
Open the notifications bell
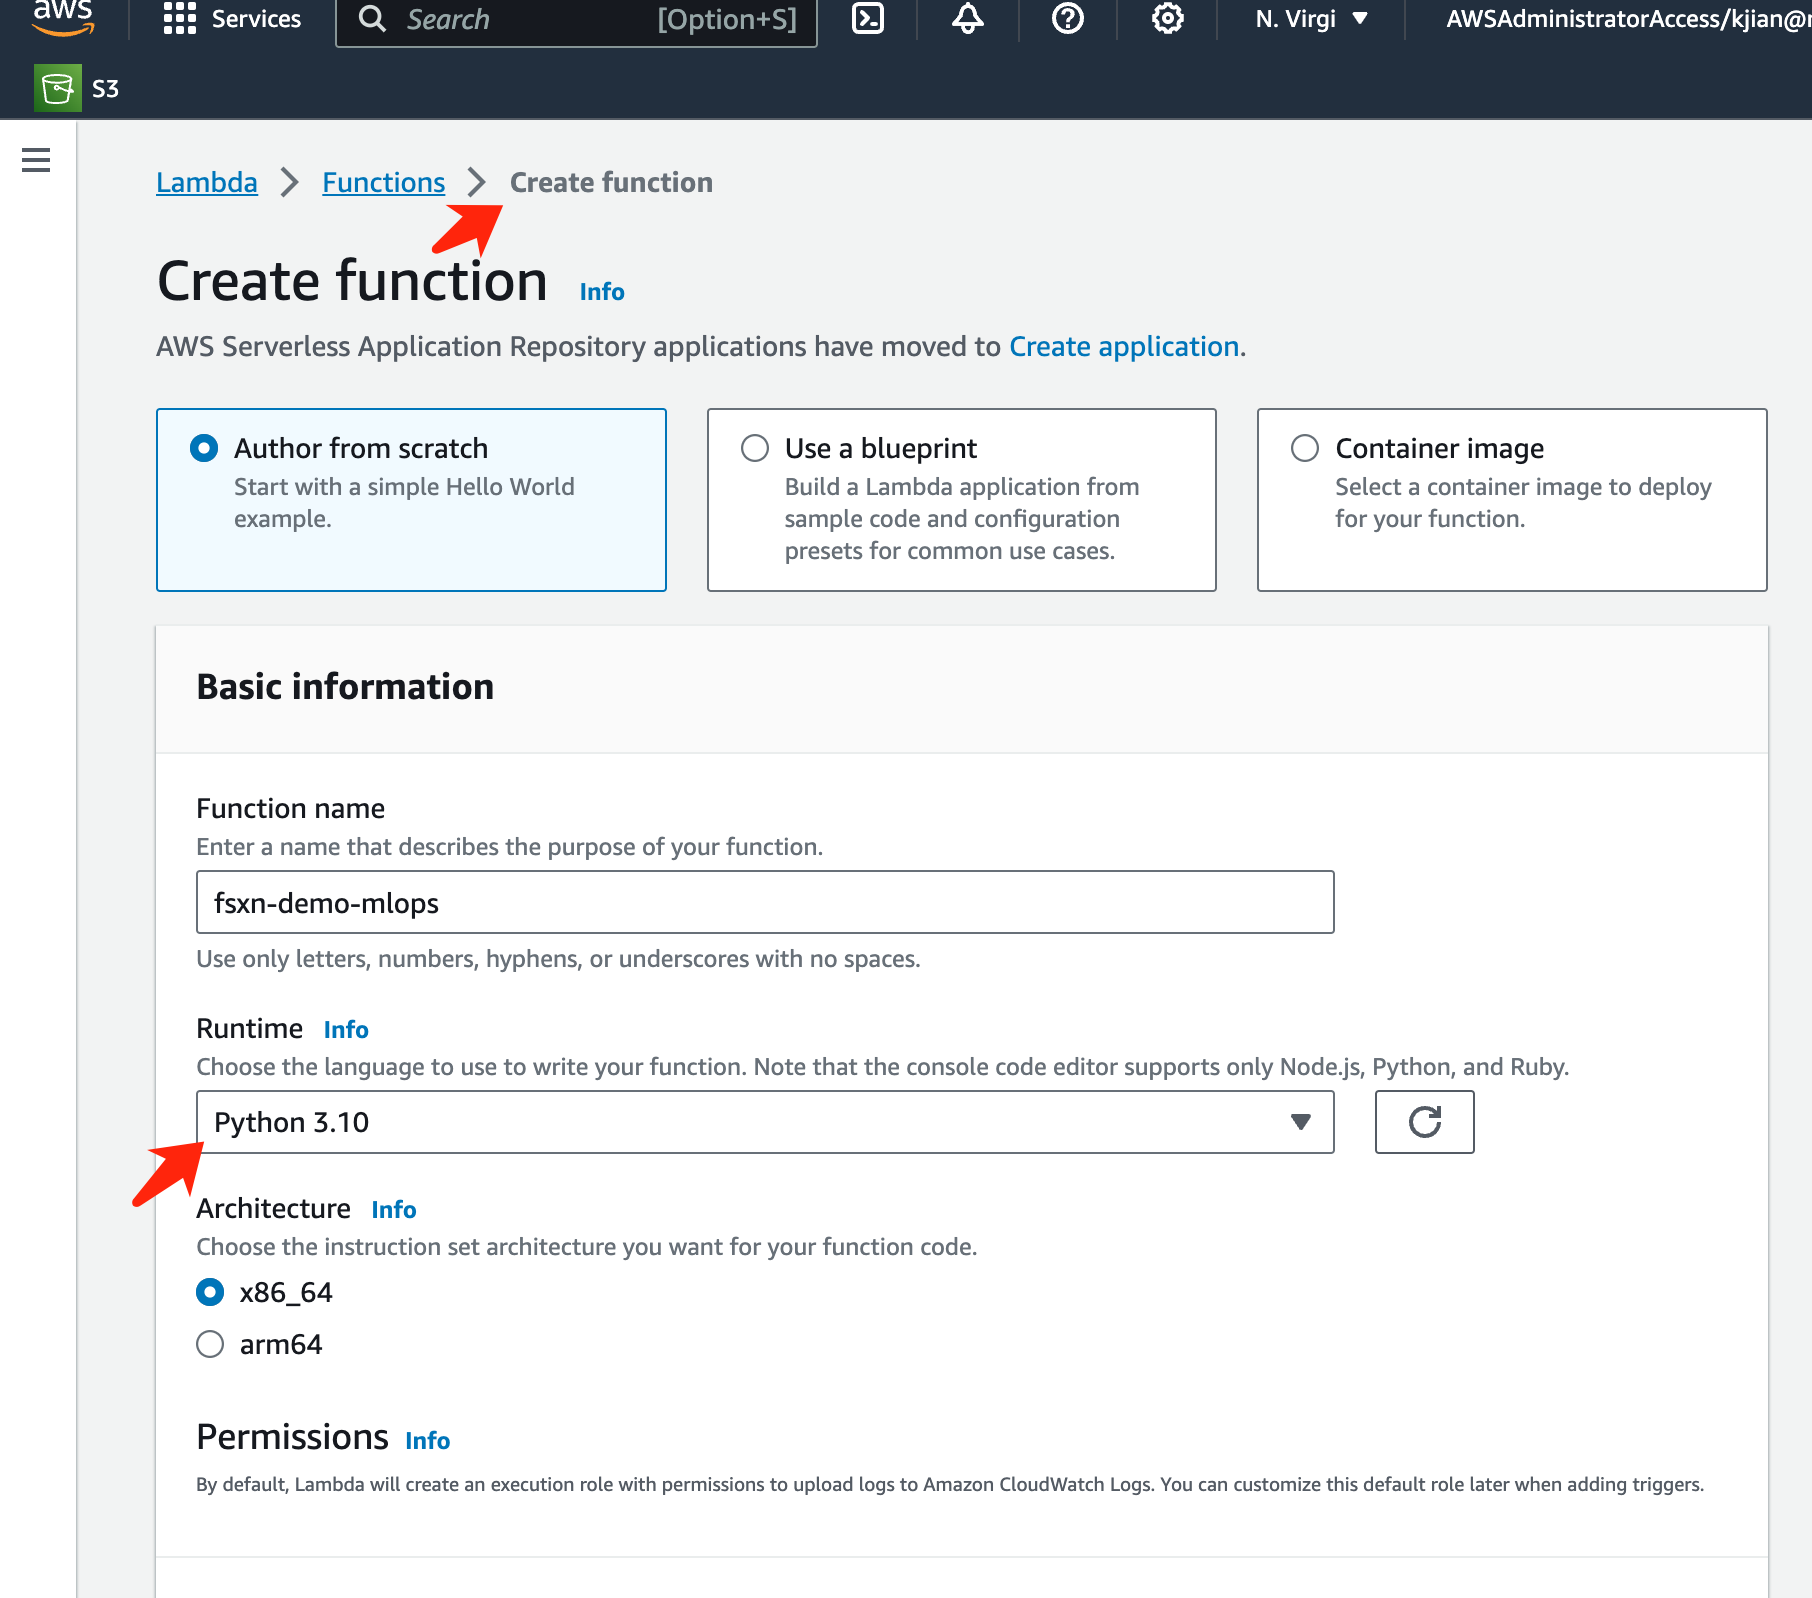click(x=967, y=18)
